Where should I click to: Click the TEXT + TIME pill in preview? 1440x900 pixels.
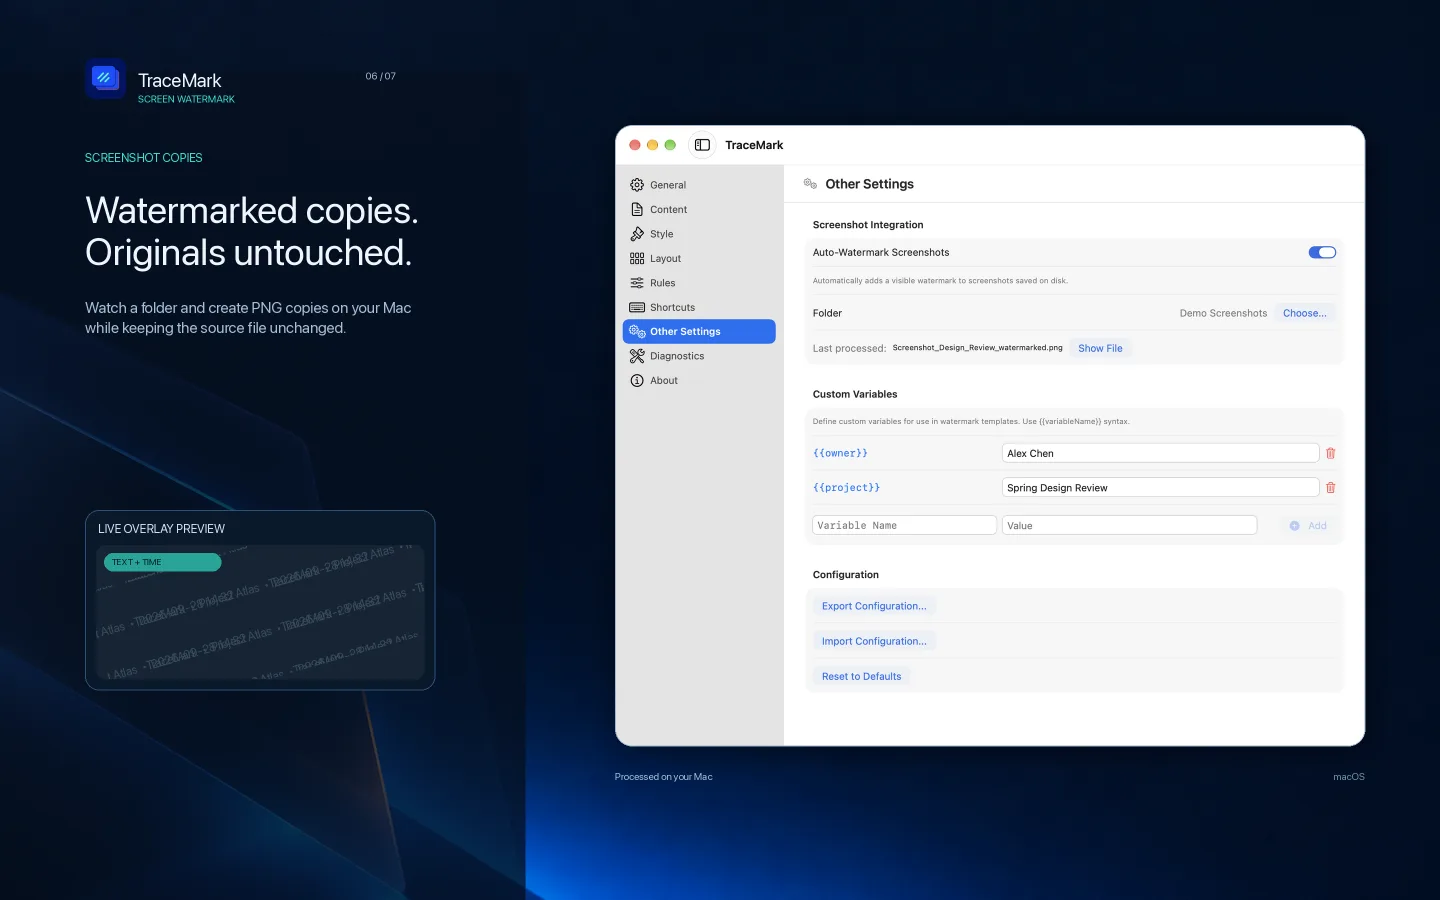162,562
